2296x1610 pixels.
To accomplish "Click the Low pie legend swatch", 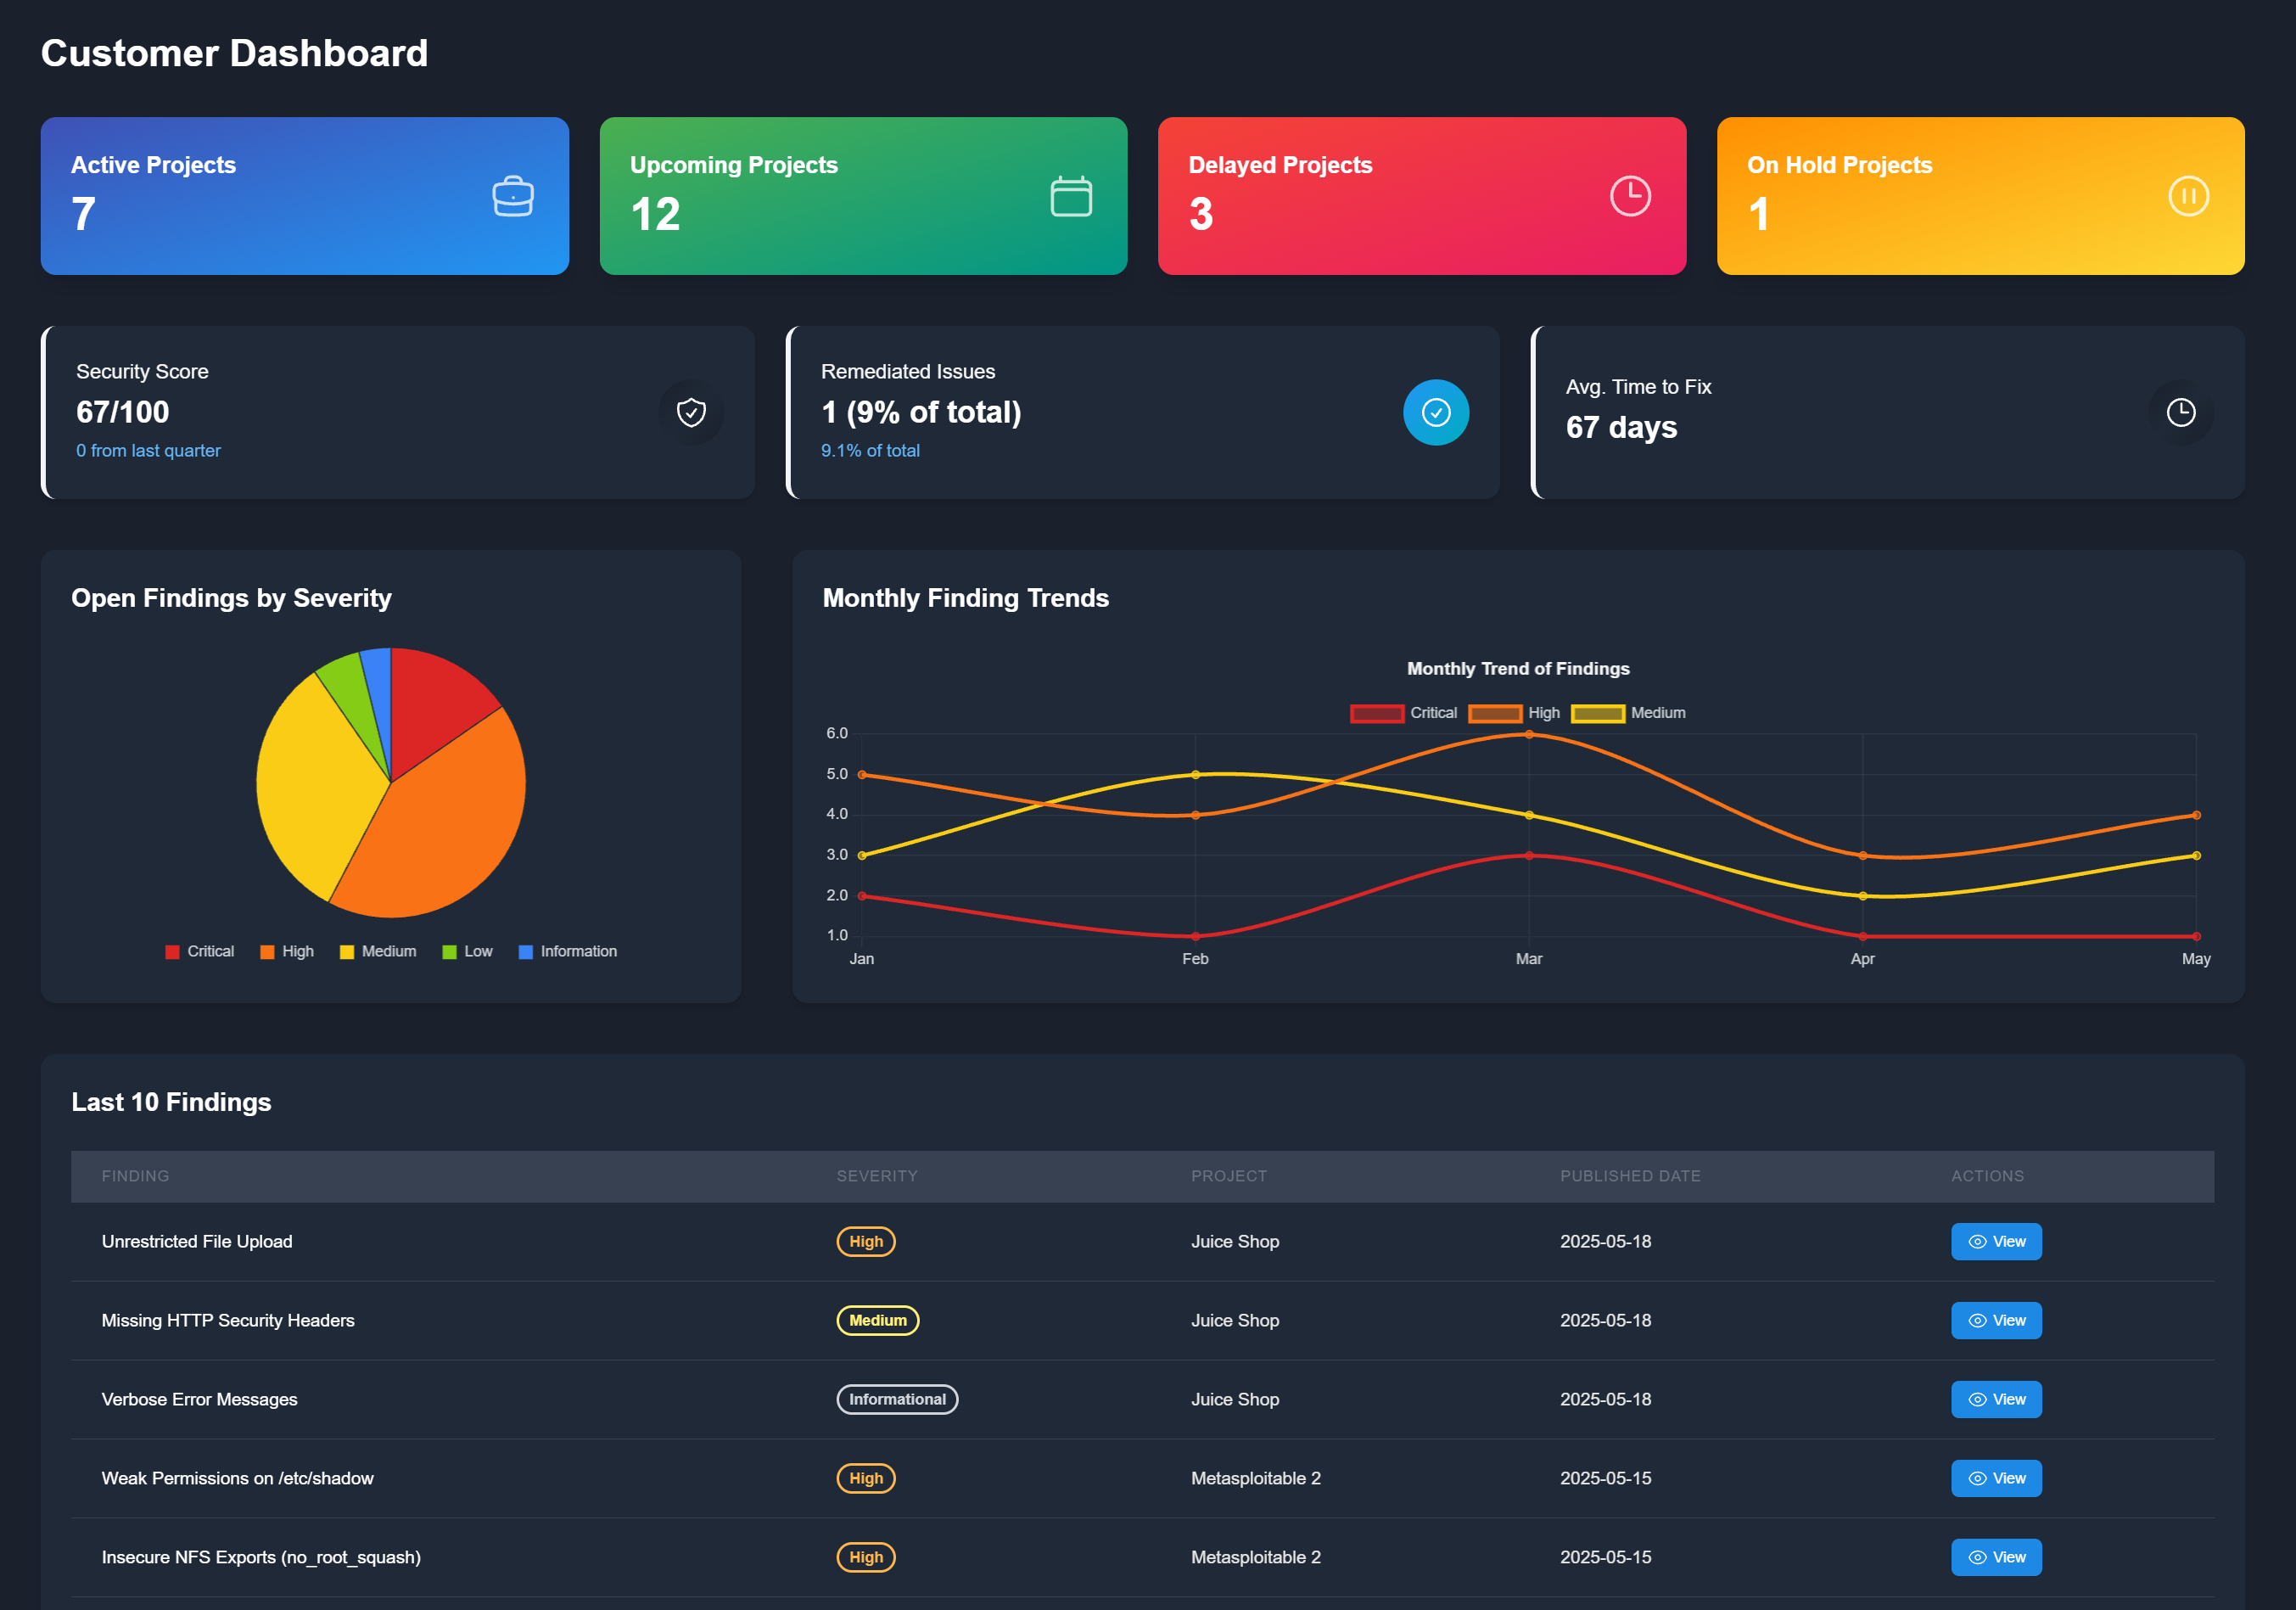I will (450, 951).
